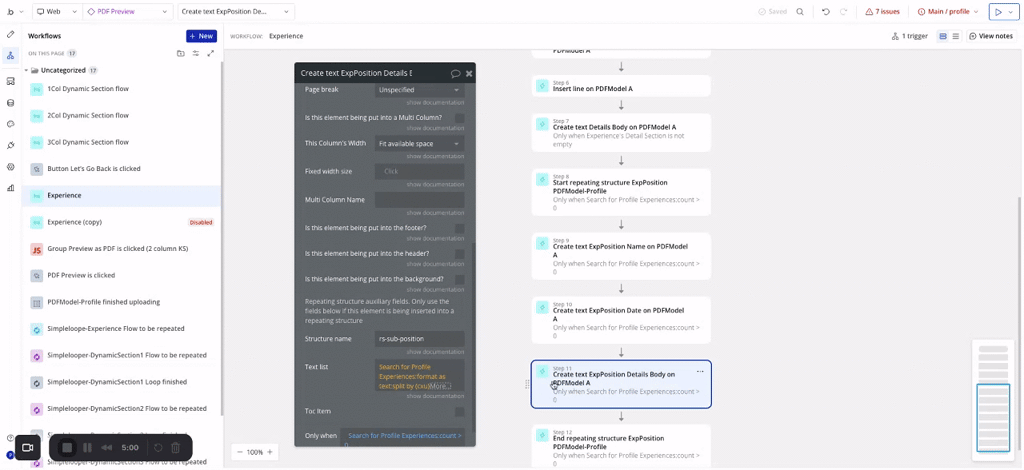The image size is (1024, 470).
Task: Open the Bubble logo menu dropdown
Action: point(14,12)
